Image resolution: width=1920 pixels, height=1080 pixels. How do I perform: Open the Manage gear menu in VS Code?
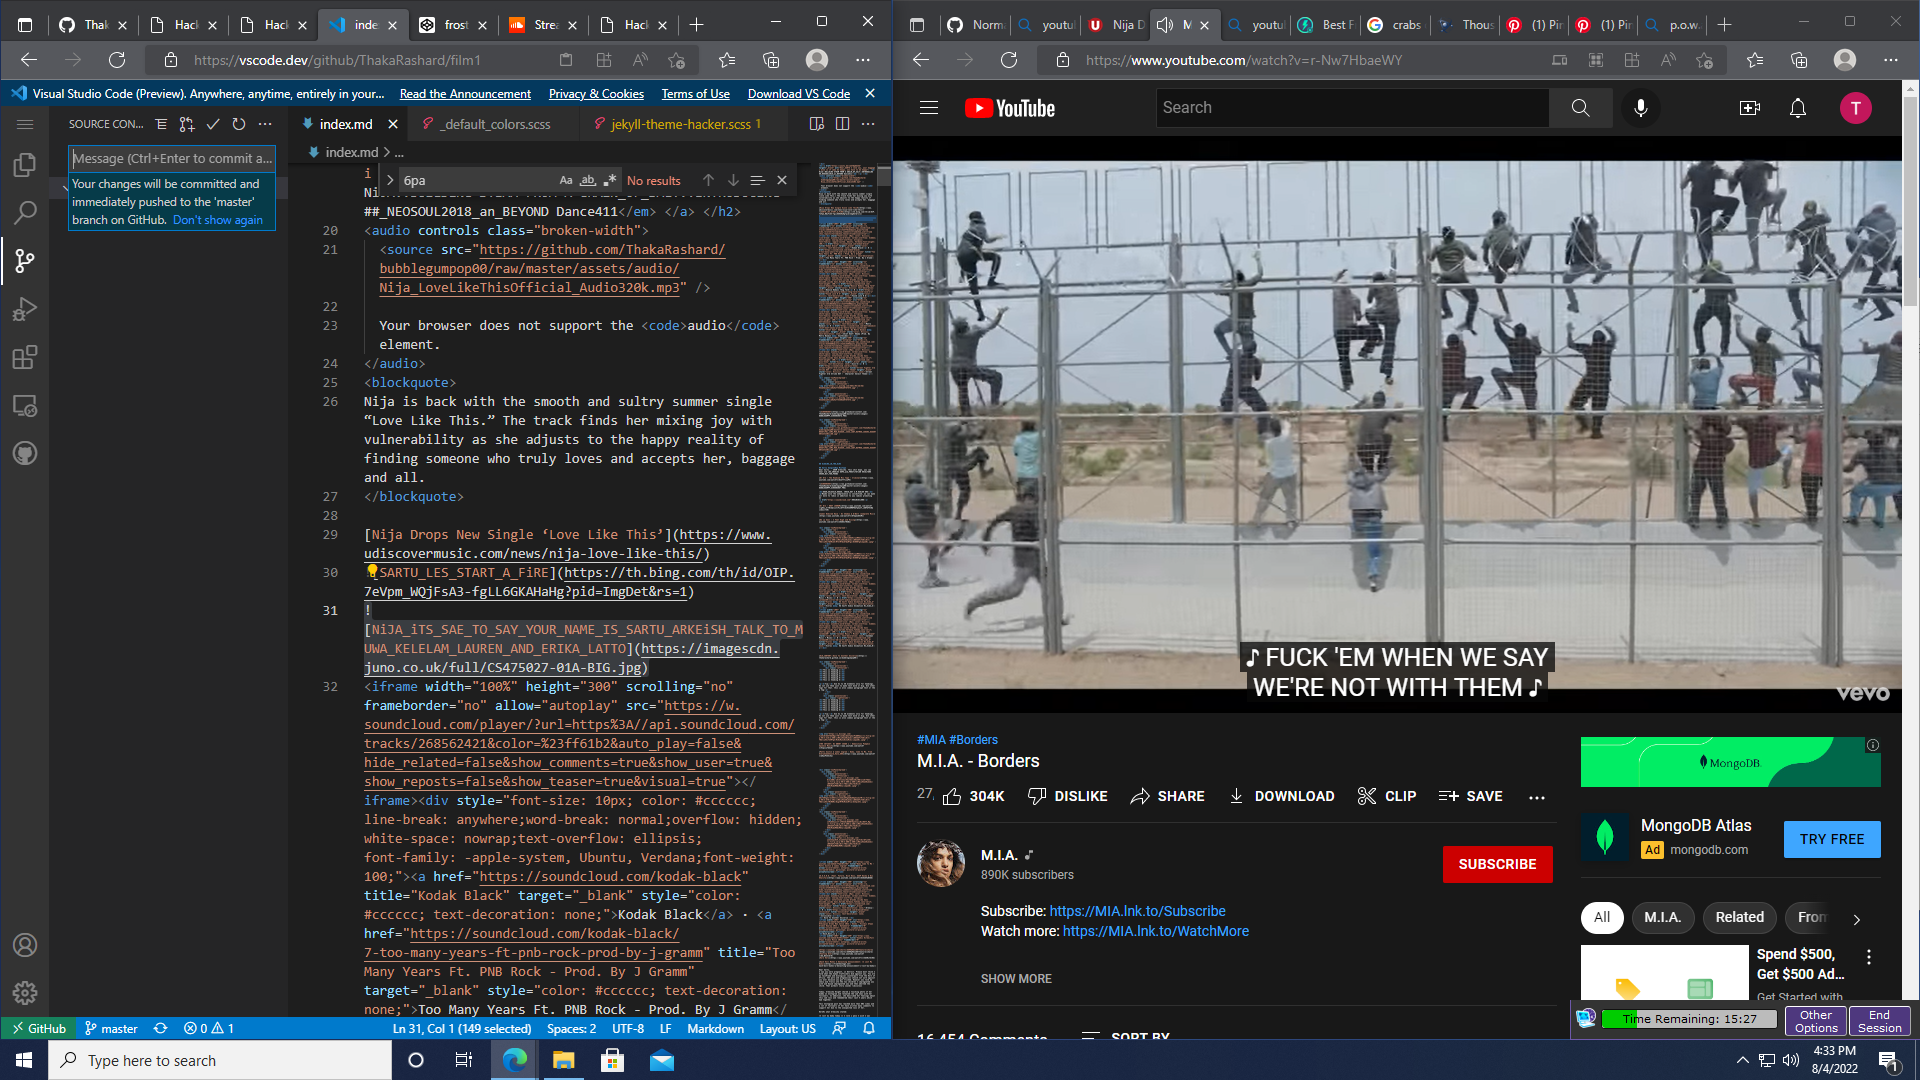click(25, 993)
